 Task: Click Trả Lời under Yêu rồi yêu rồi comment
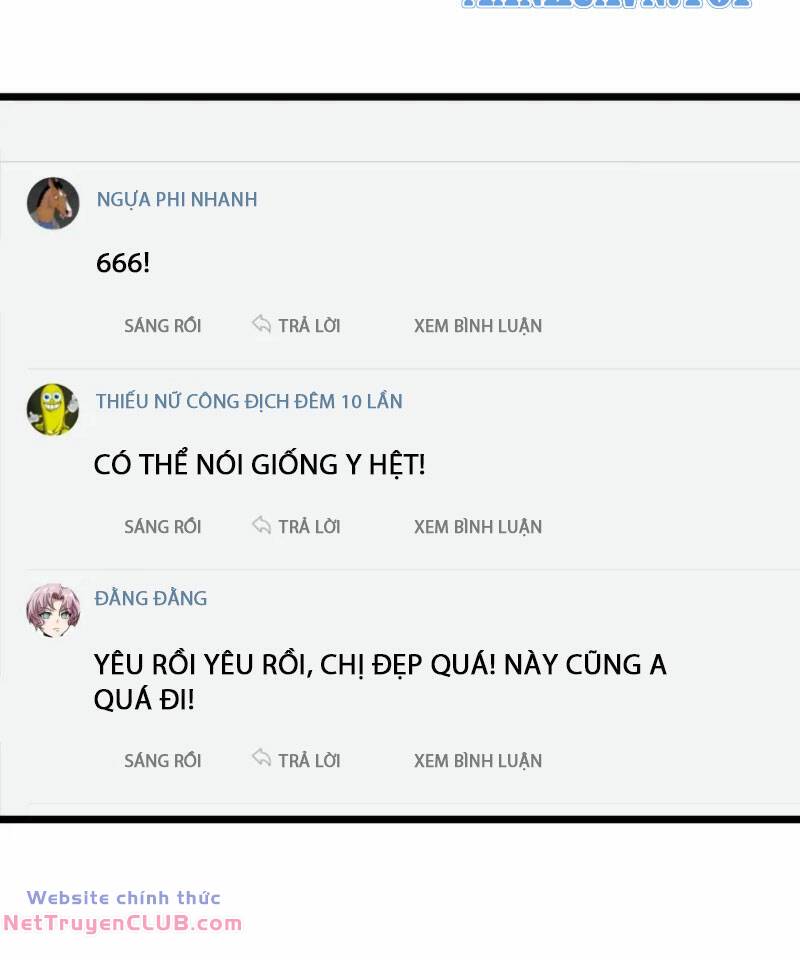[x=309, y=760]
